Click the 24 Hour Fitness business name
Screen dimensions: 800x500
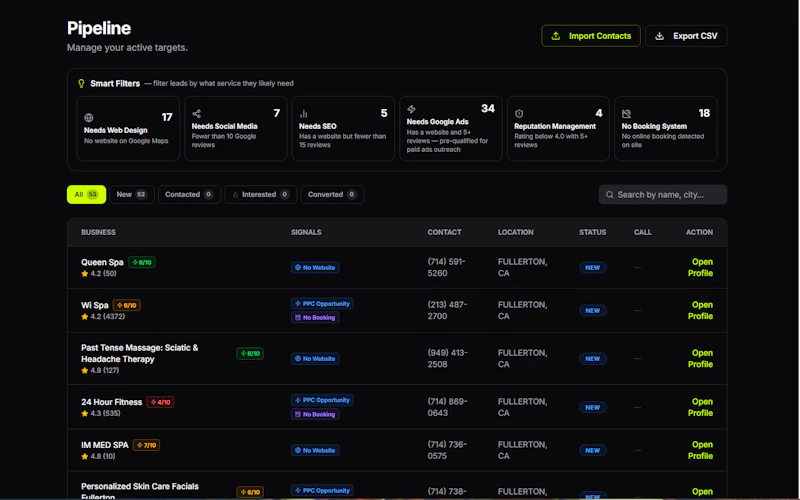pos(111,402)
